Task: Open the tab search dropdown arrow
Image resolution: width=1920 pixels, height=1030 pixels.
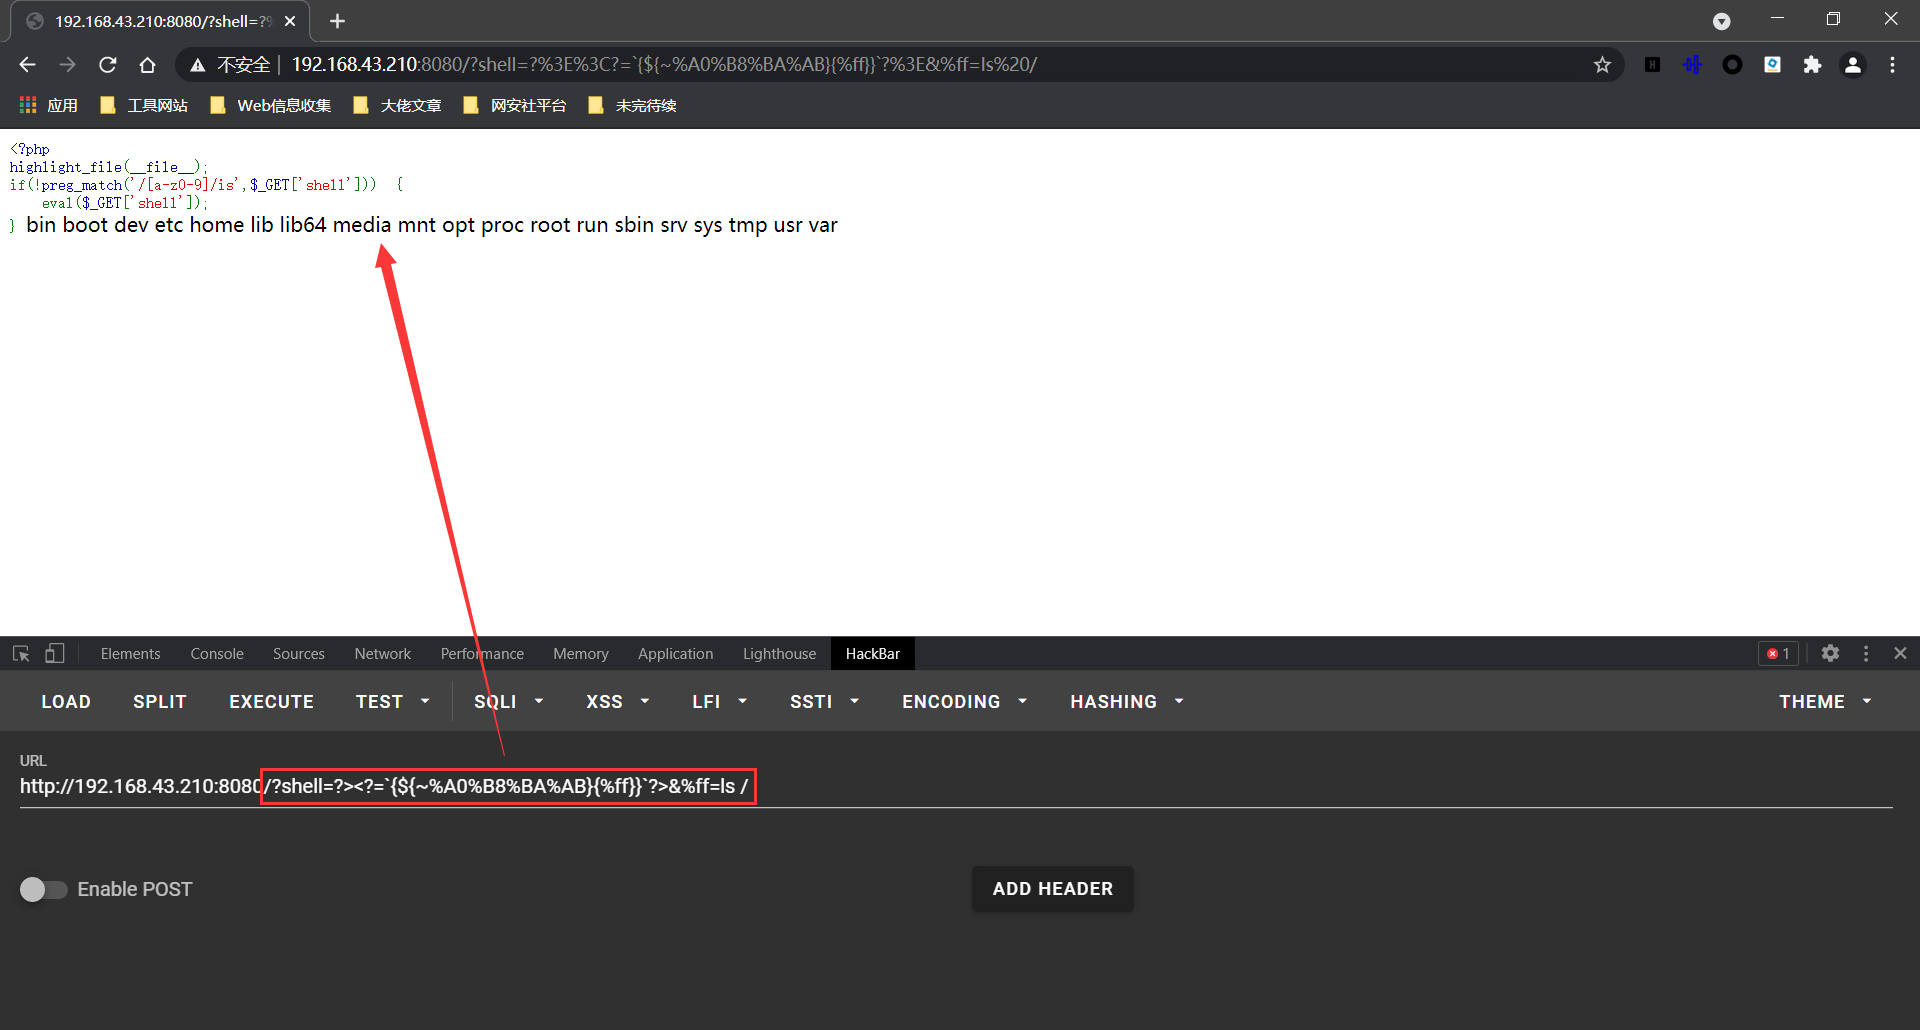Action: [1721, 21]
